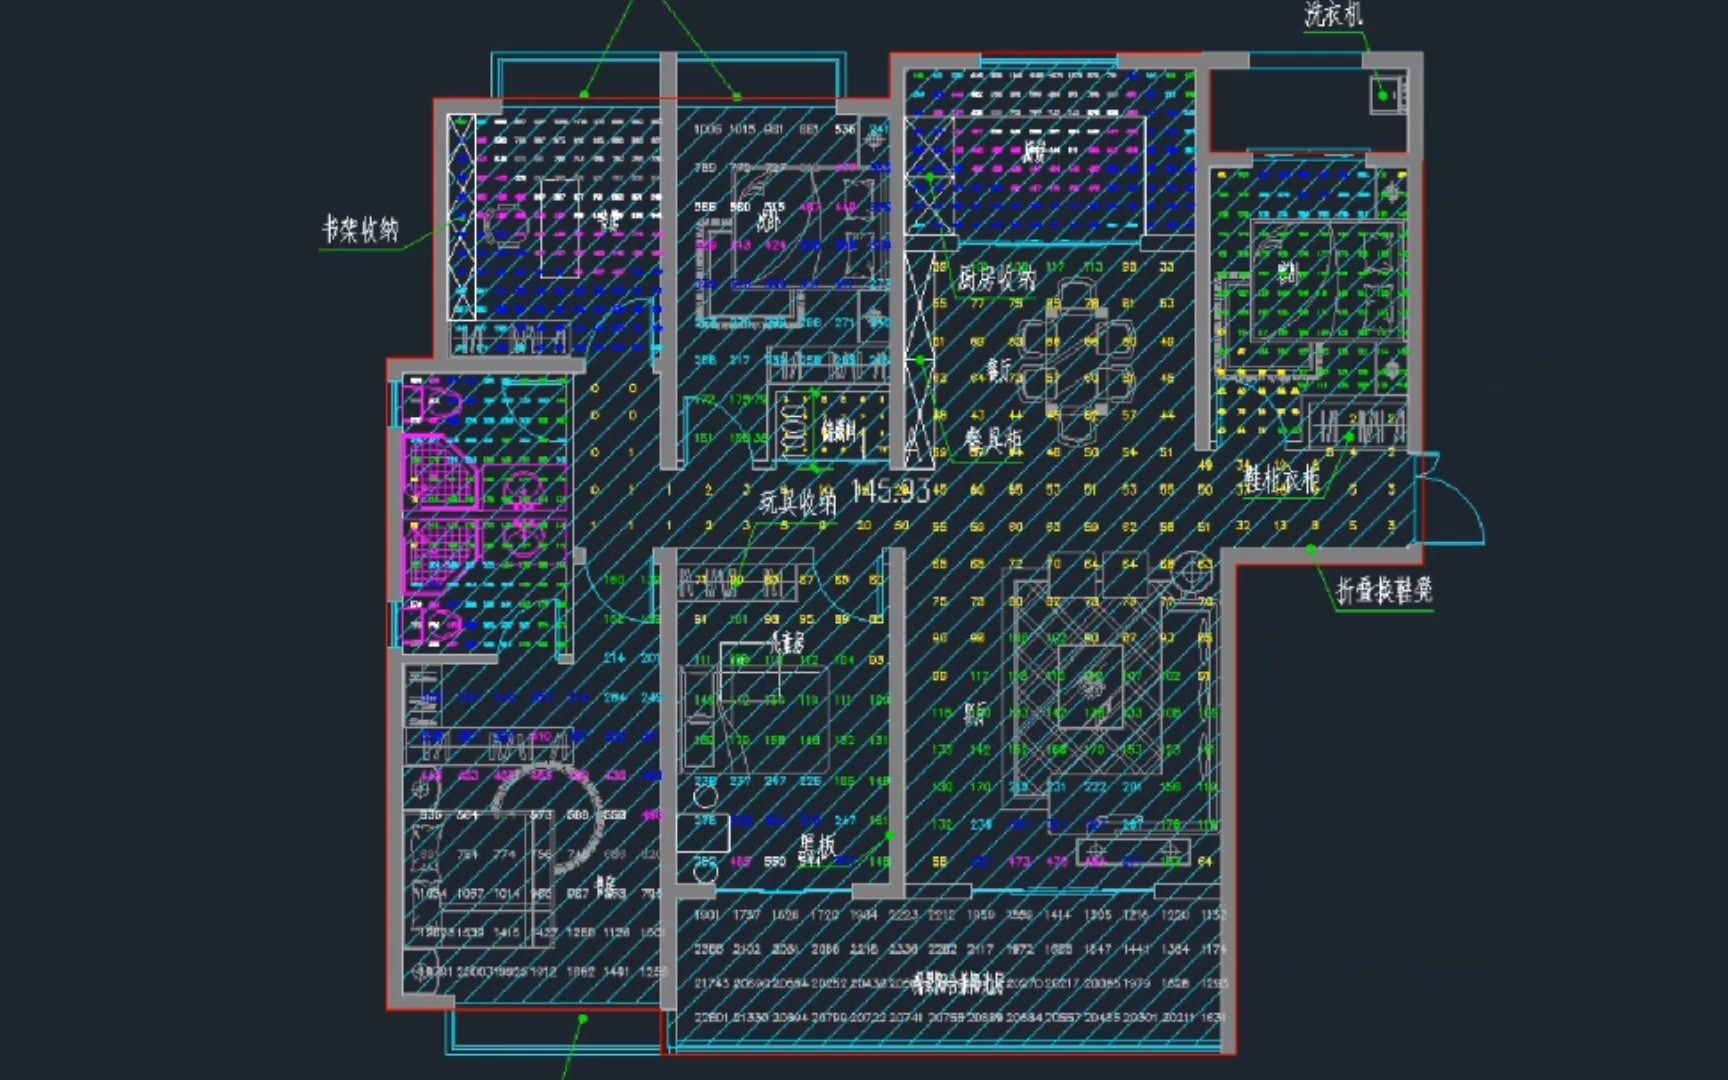Click the 餐具柜 annotation text

[x=993, y=439]
